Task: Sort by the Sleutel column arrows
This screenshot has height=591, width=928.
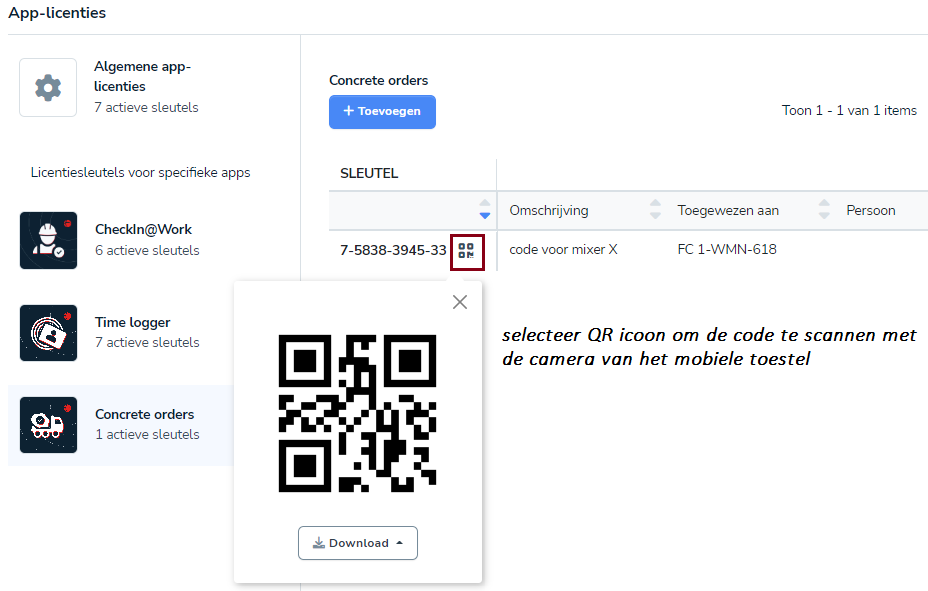Action: [x=485, y=209]
